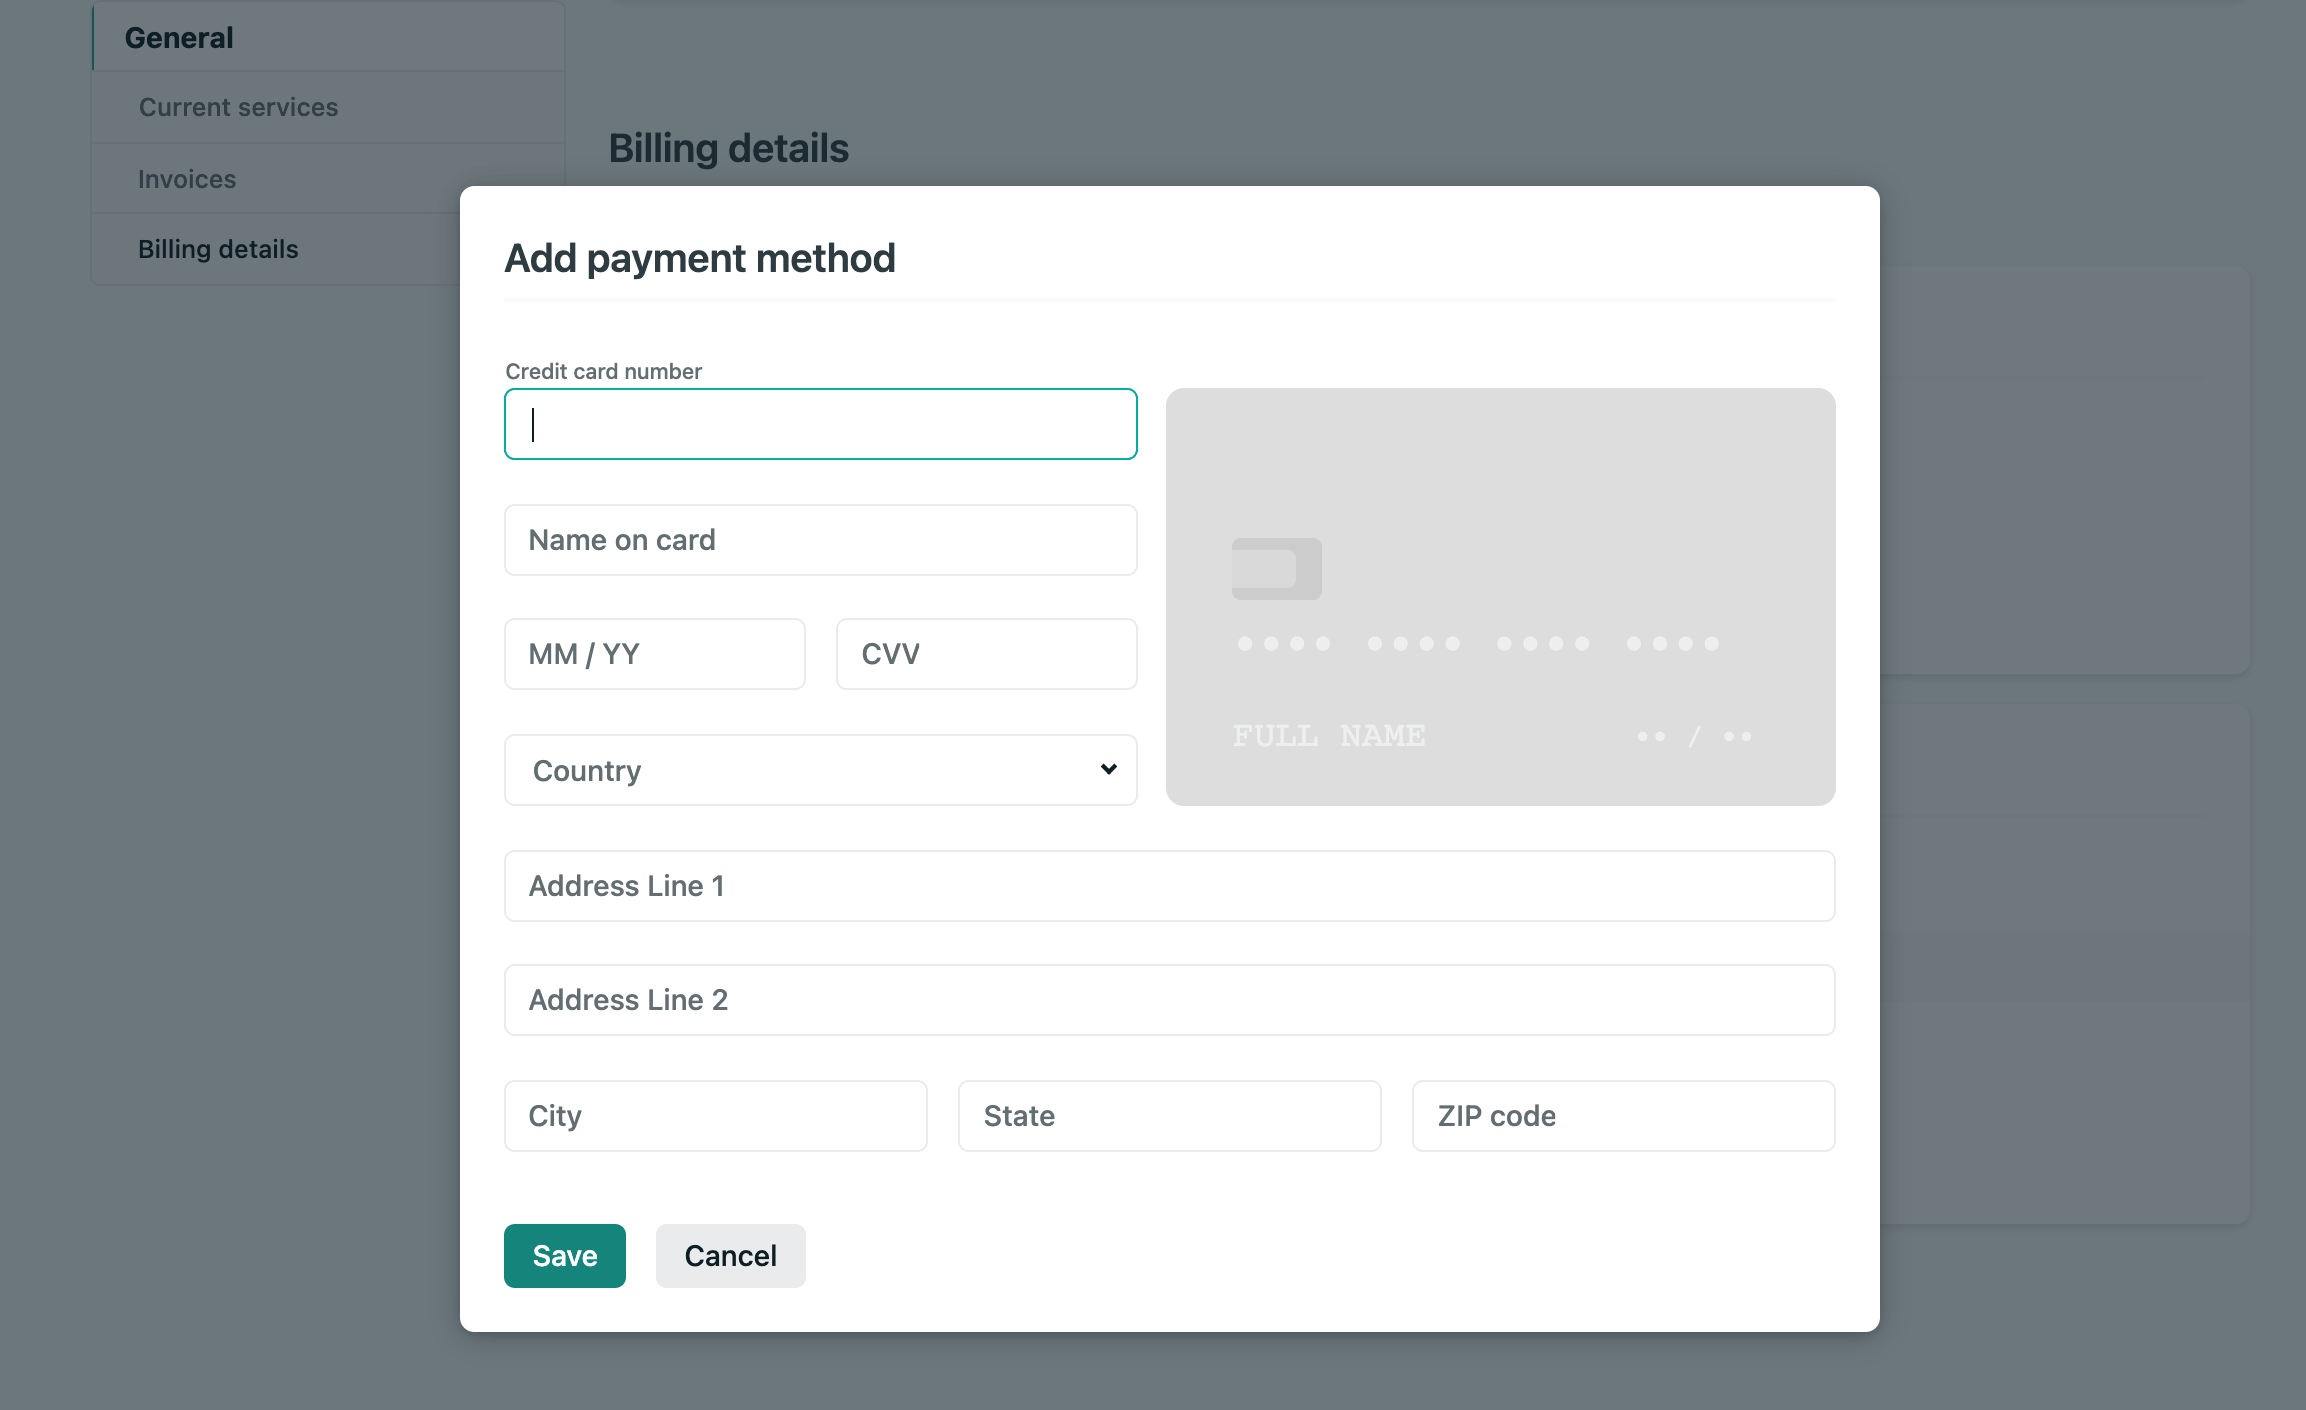Open Current services in sidebar

[238, 107]
